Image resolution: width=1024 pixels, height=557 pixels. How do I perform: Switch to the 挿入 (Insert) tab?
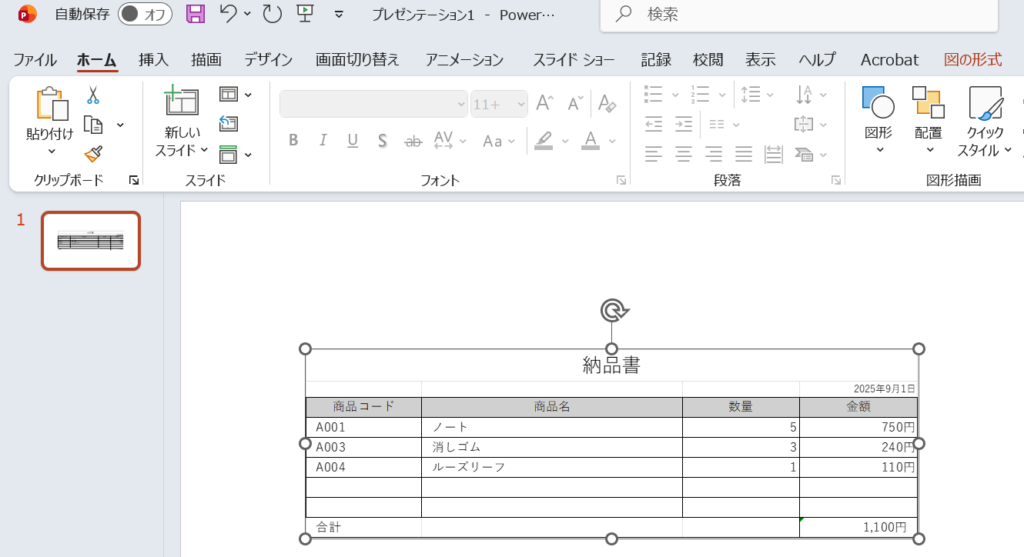153,59
